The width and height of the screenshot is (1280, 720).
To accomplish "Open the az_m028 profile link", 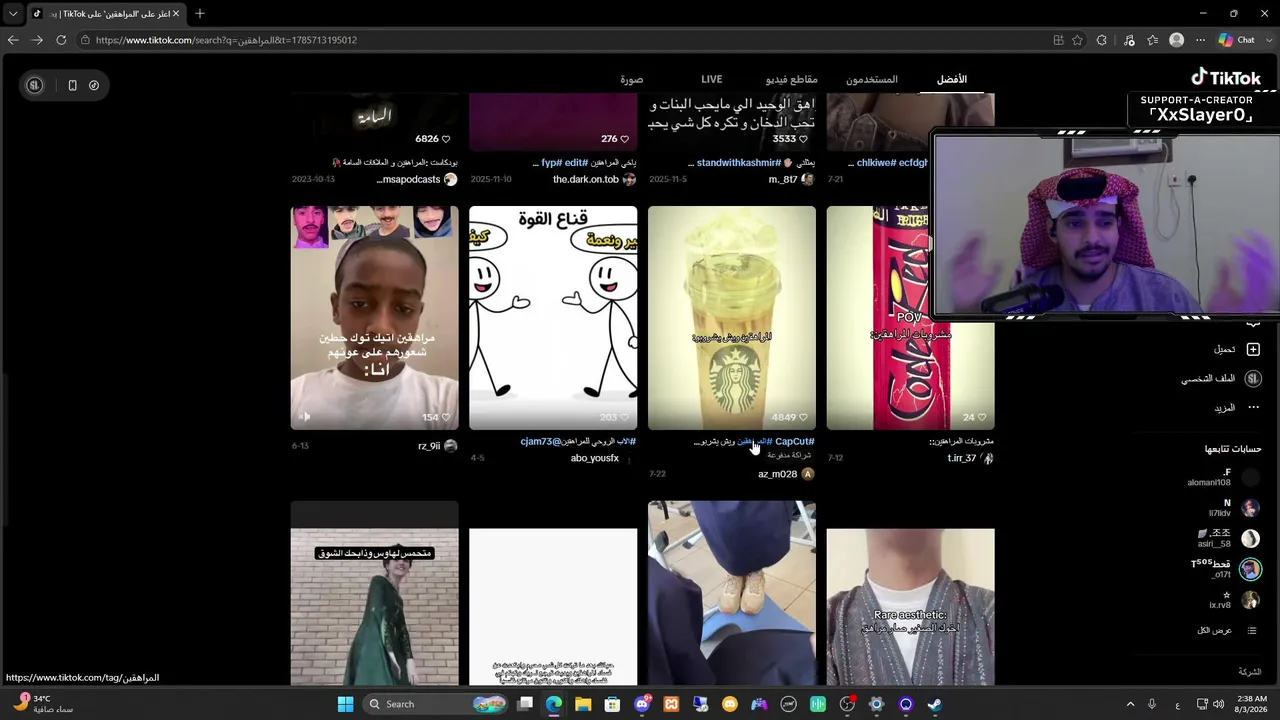I will pyautogui.click(x=778, y=474).
